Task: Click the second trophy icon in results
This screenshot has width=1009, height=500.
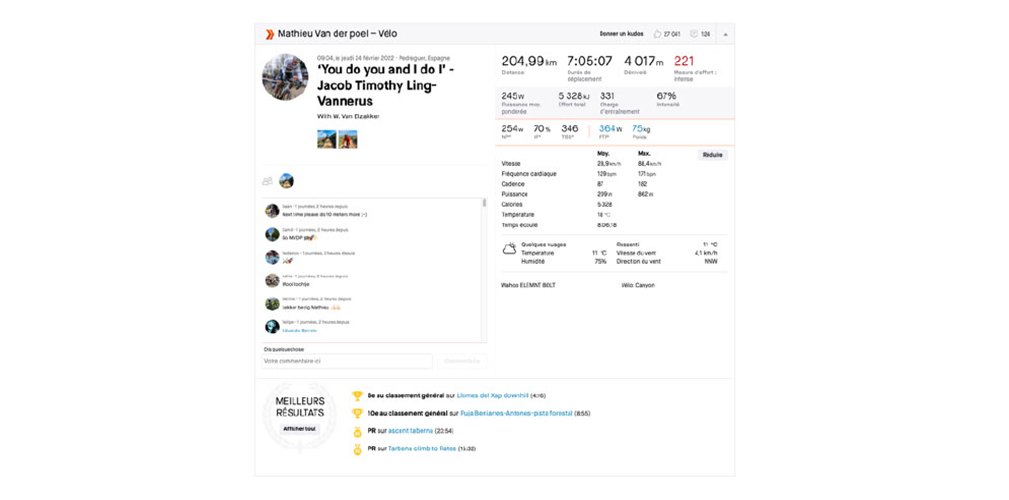Action: pos(357,413)
